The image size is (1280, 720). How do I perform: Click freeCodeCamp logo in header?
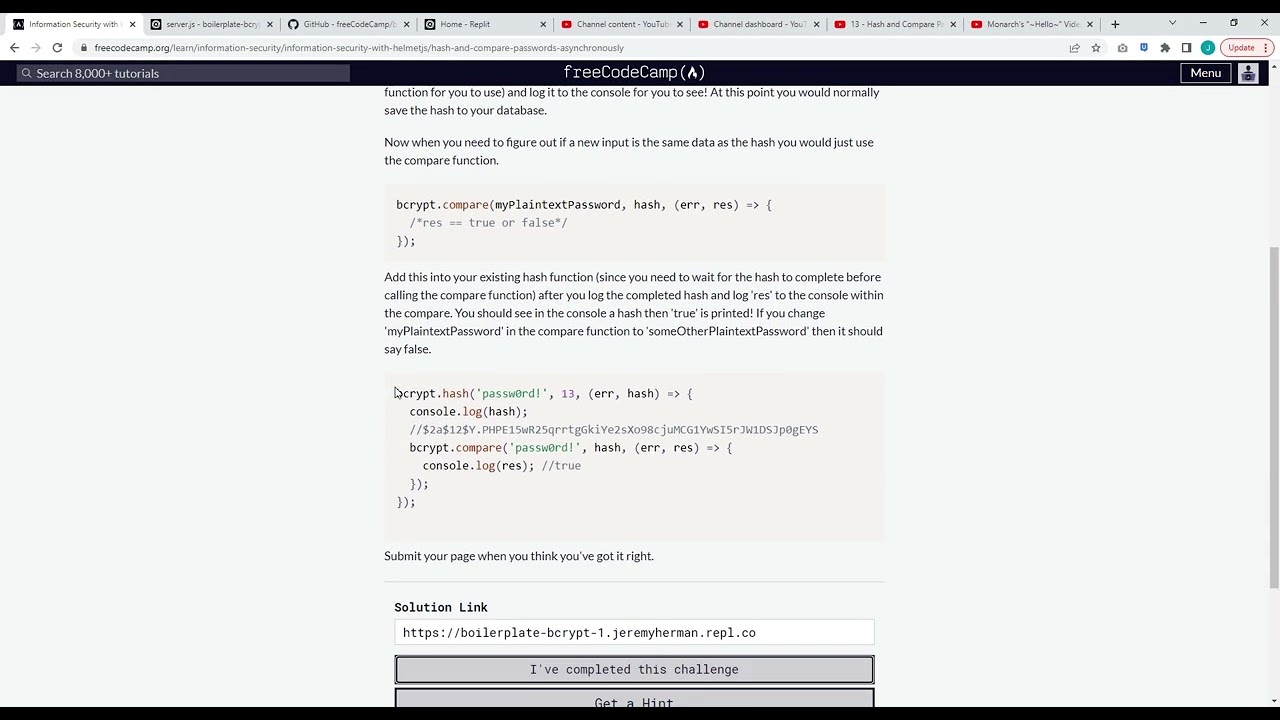pos(634,72)
